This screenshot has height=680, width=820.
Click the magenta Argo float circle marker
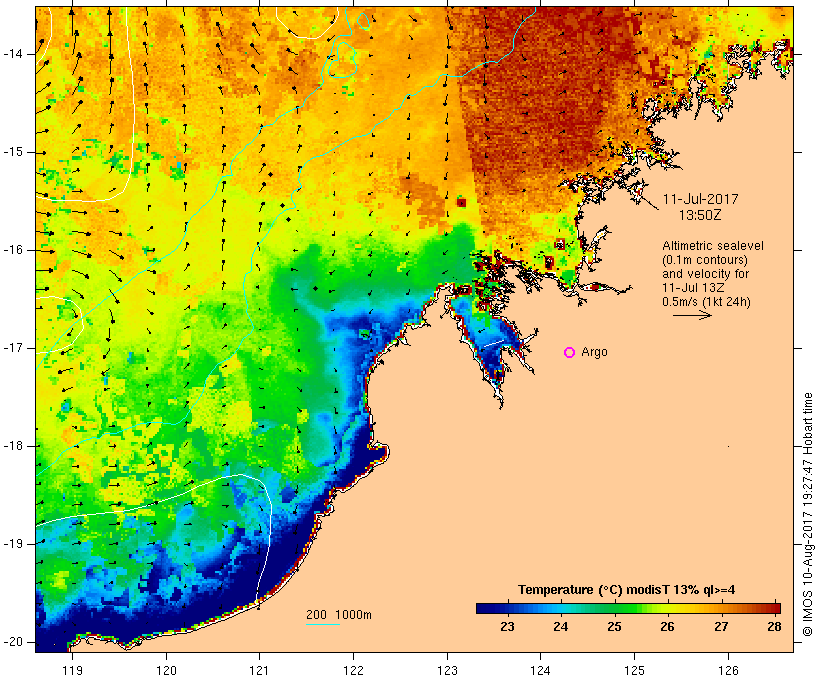[x=570, y=353]
